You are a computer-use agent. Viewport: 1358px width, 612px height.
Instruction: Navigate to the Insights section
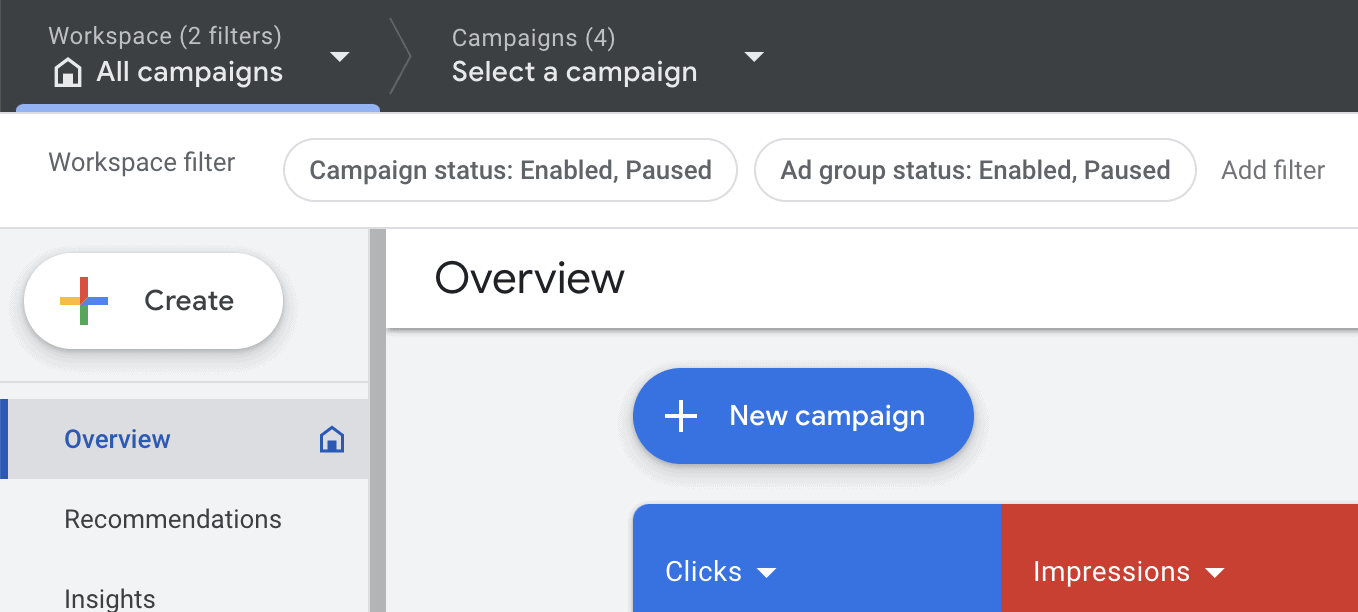pyautogui.click(x=110, y=596)
